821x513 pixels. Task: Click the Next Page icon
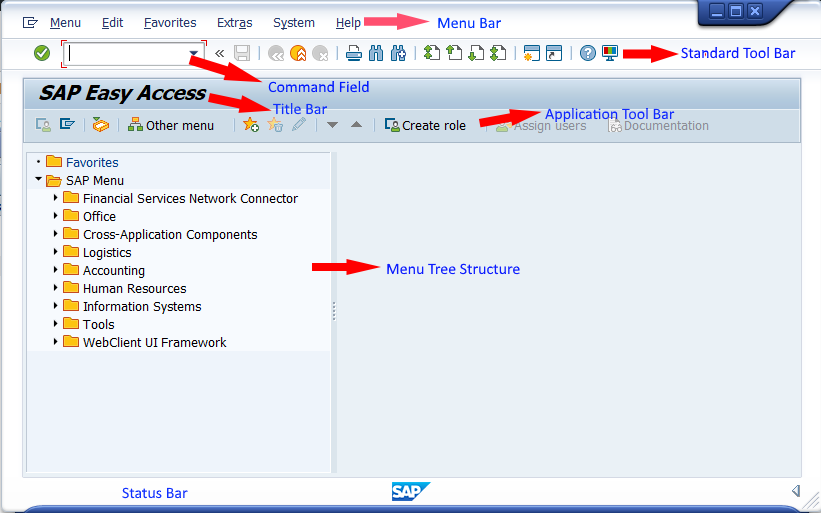[476, 53]
